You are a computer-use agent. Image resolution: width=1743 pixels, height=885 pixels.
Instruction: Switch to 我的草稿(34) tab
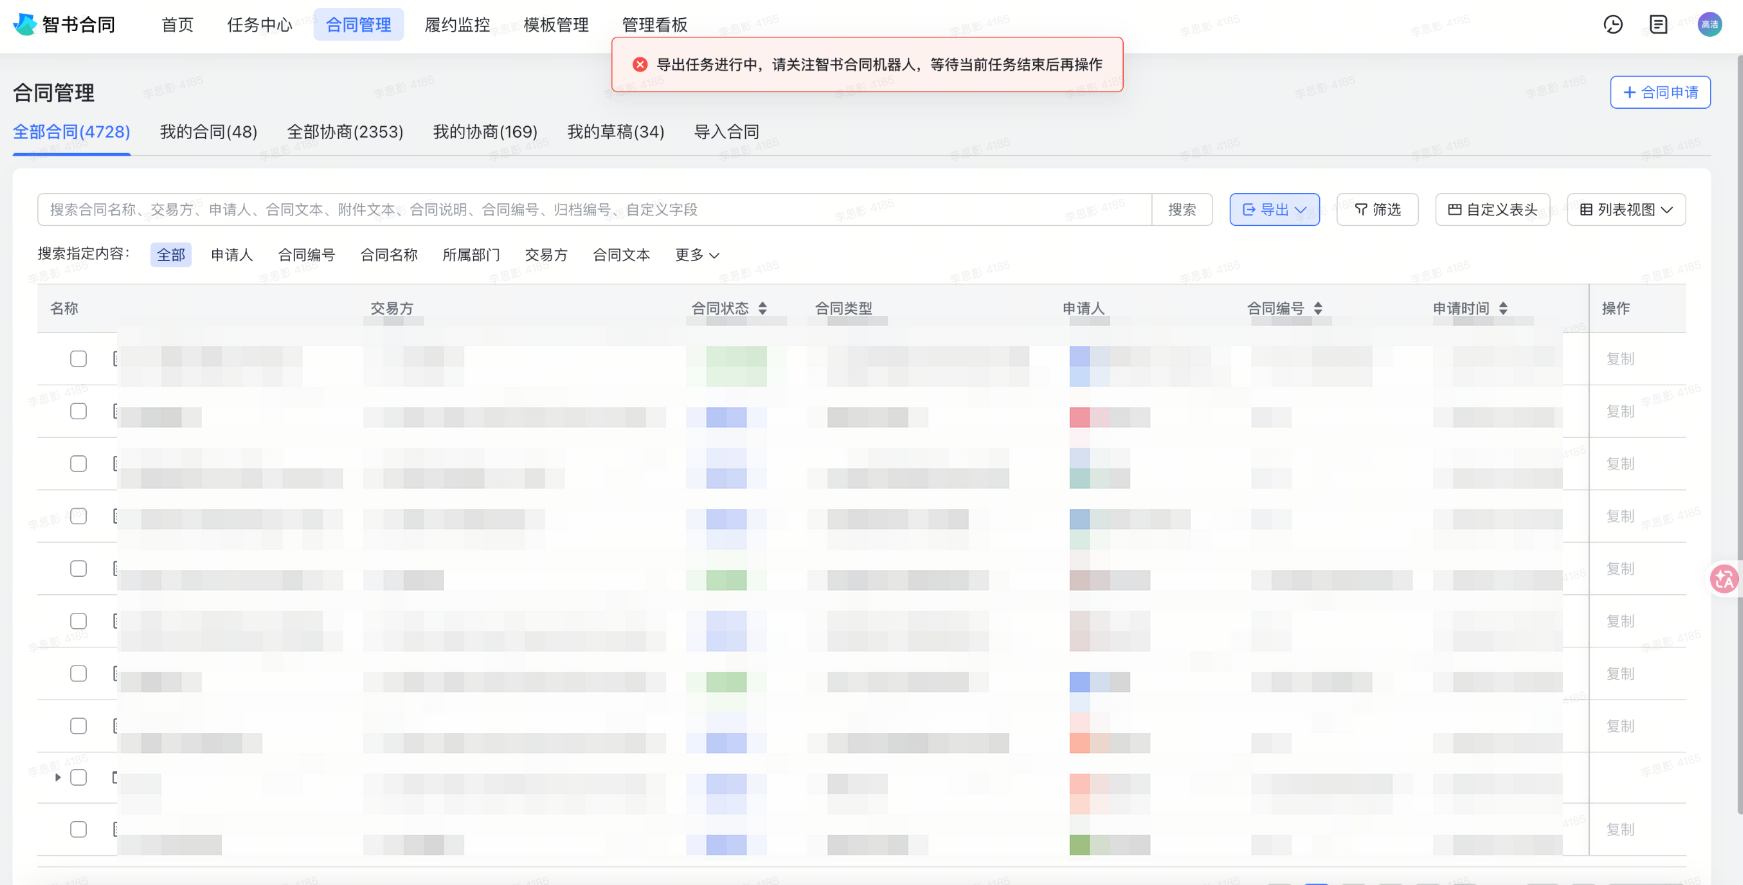coord(616,132)
